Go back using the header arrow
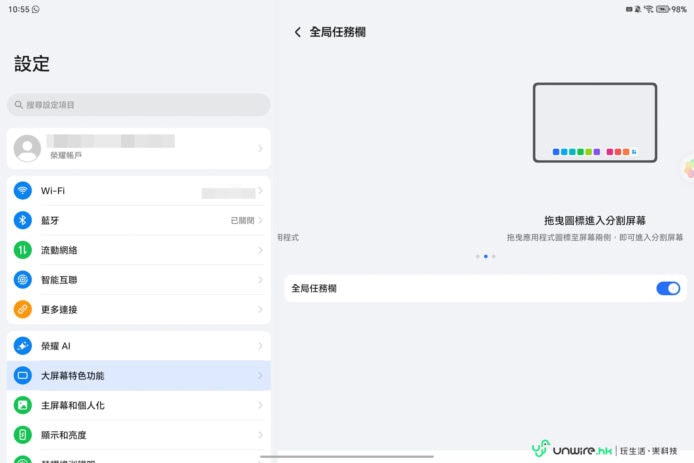The image size is (694, 463). (x=297, y=32)
